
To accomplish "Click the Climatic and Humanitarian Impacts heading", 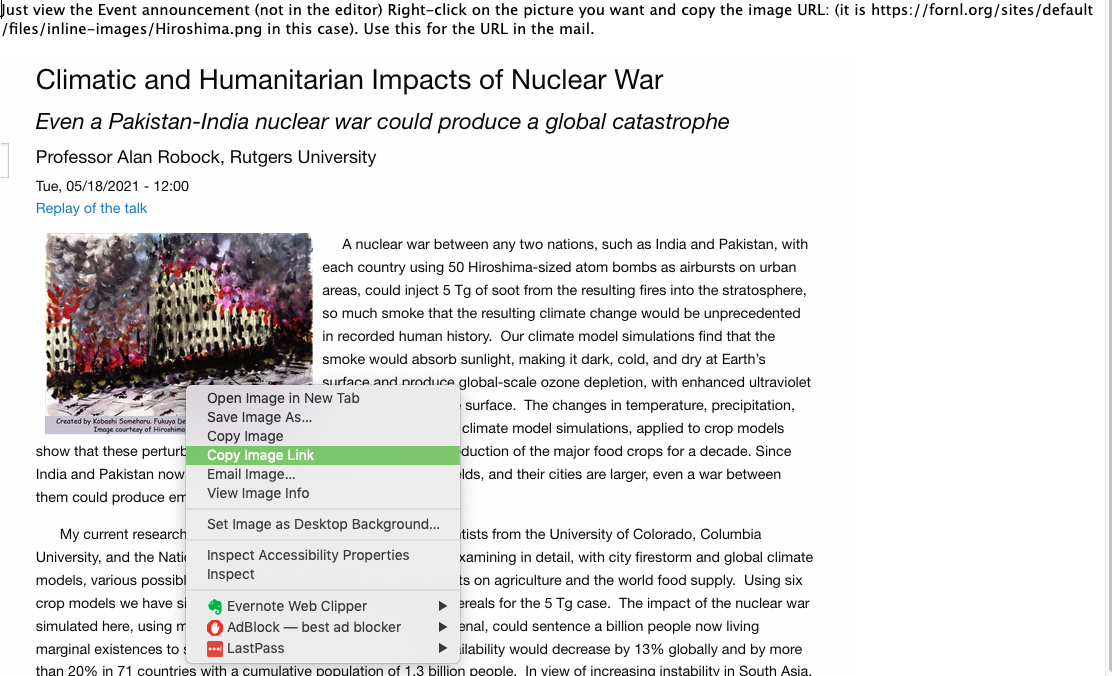I will click(349, 80).
